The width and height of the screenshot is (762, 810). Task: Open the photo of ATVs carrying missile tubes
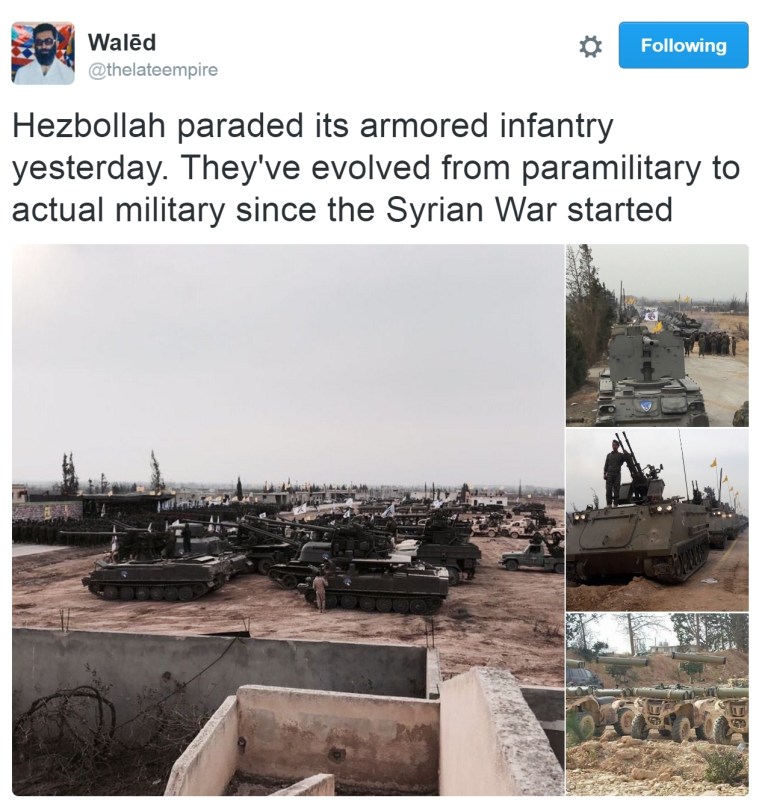point(657,704)
